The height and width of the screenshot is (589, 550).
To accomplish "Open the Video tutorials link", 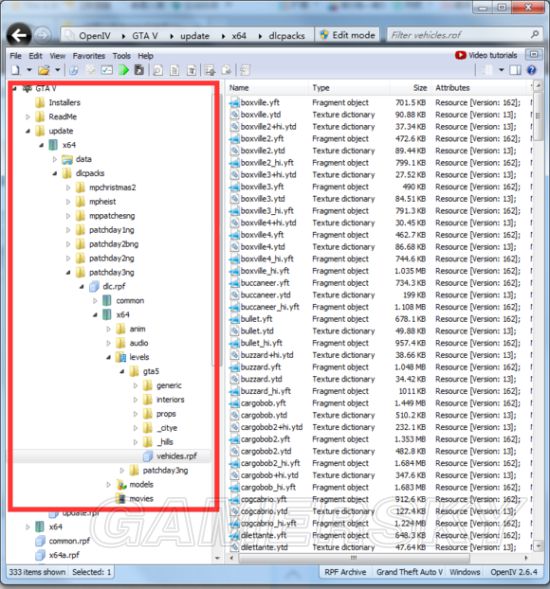I will click(486, 55).
